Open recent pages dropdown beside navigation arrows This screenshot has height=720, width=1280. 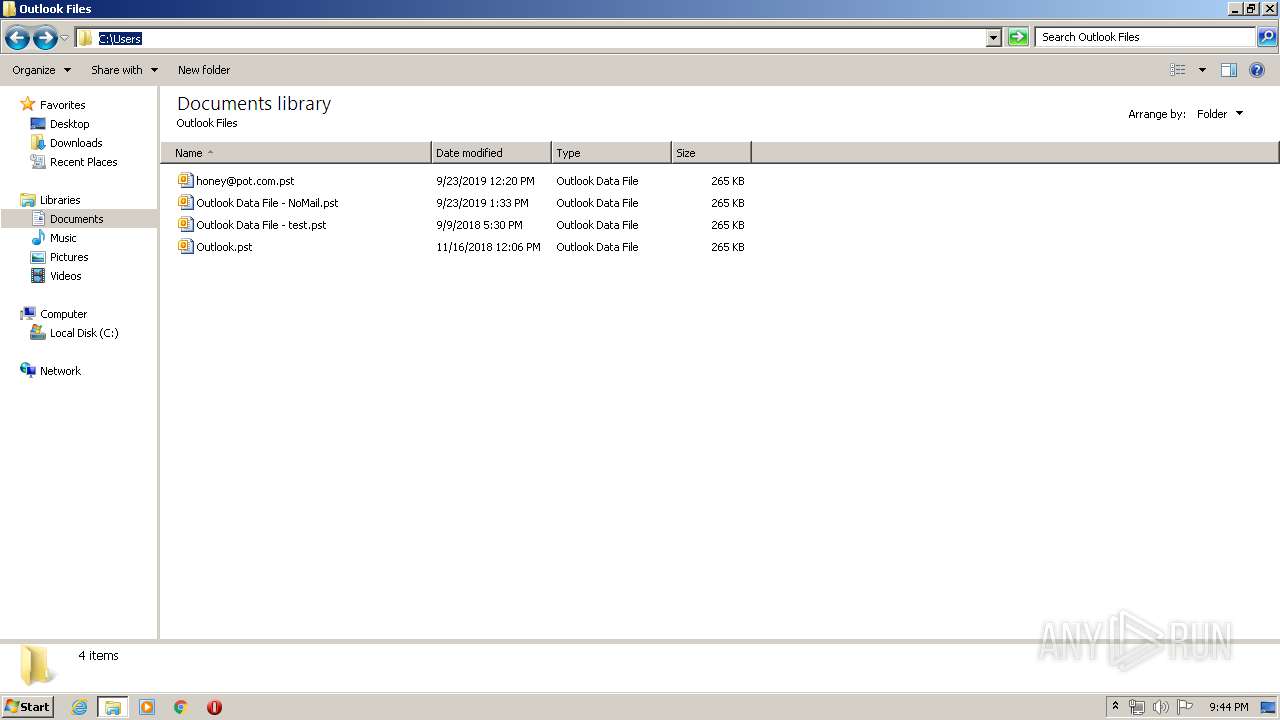tap(65, 38)
